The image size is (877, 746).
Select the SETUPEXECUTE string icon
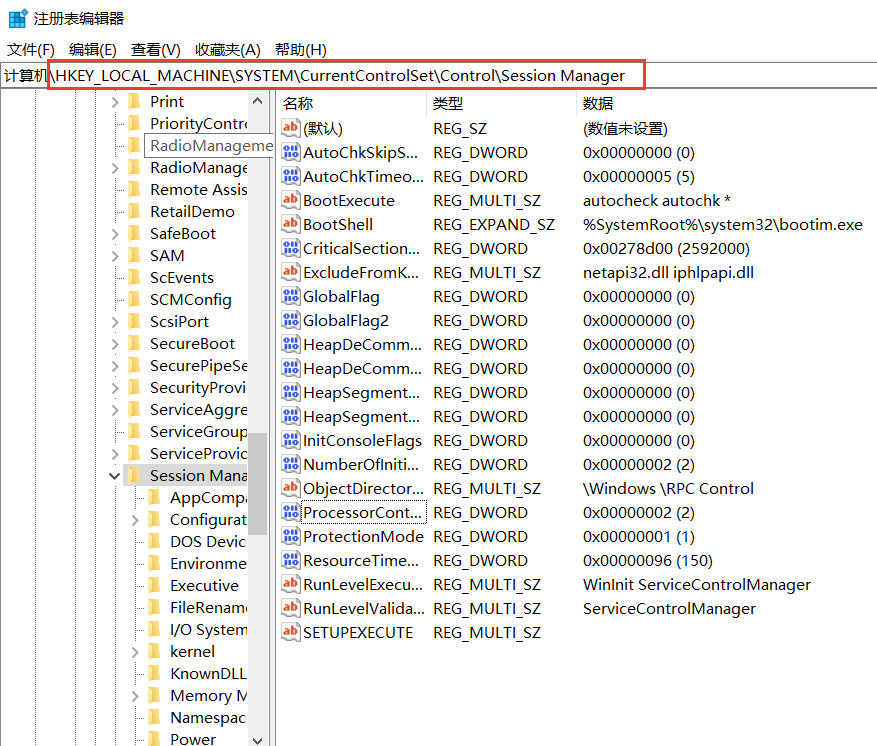coord(290,633)
